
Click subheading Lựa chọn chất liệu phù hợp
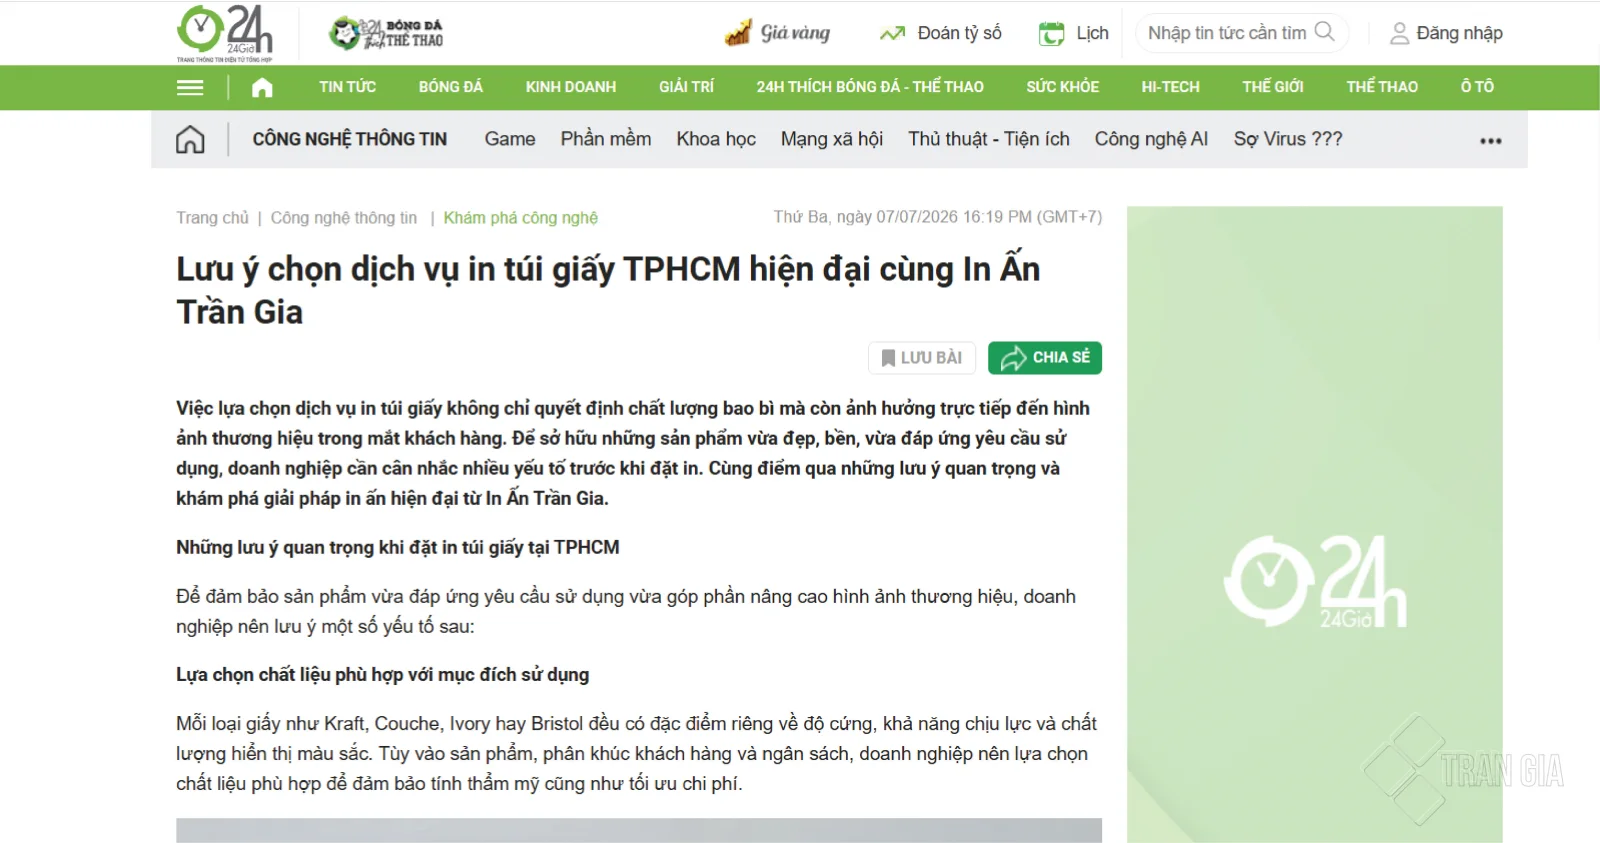[383, 675]
